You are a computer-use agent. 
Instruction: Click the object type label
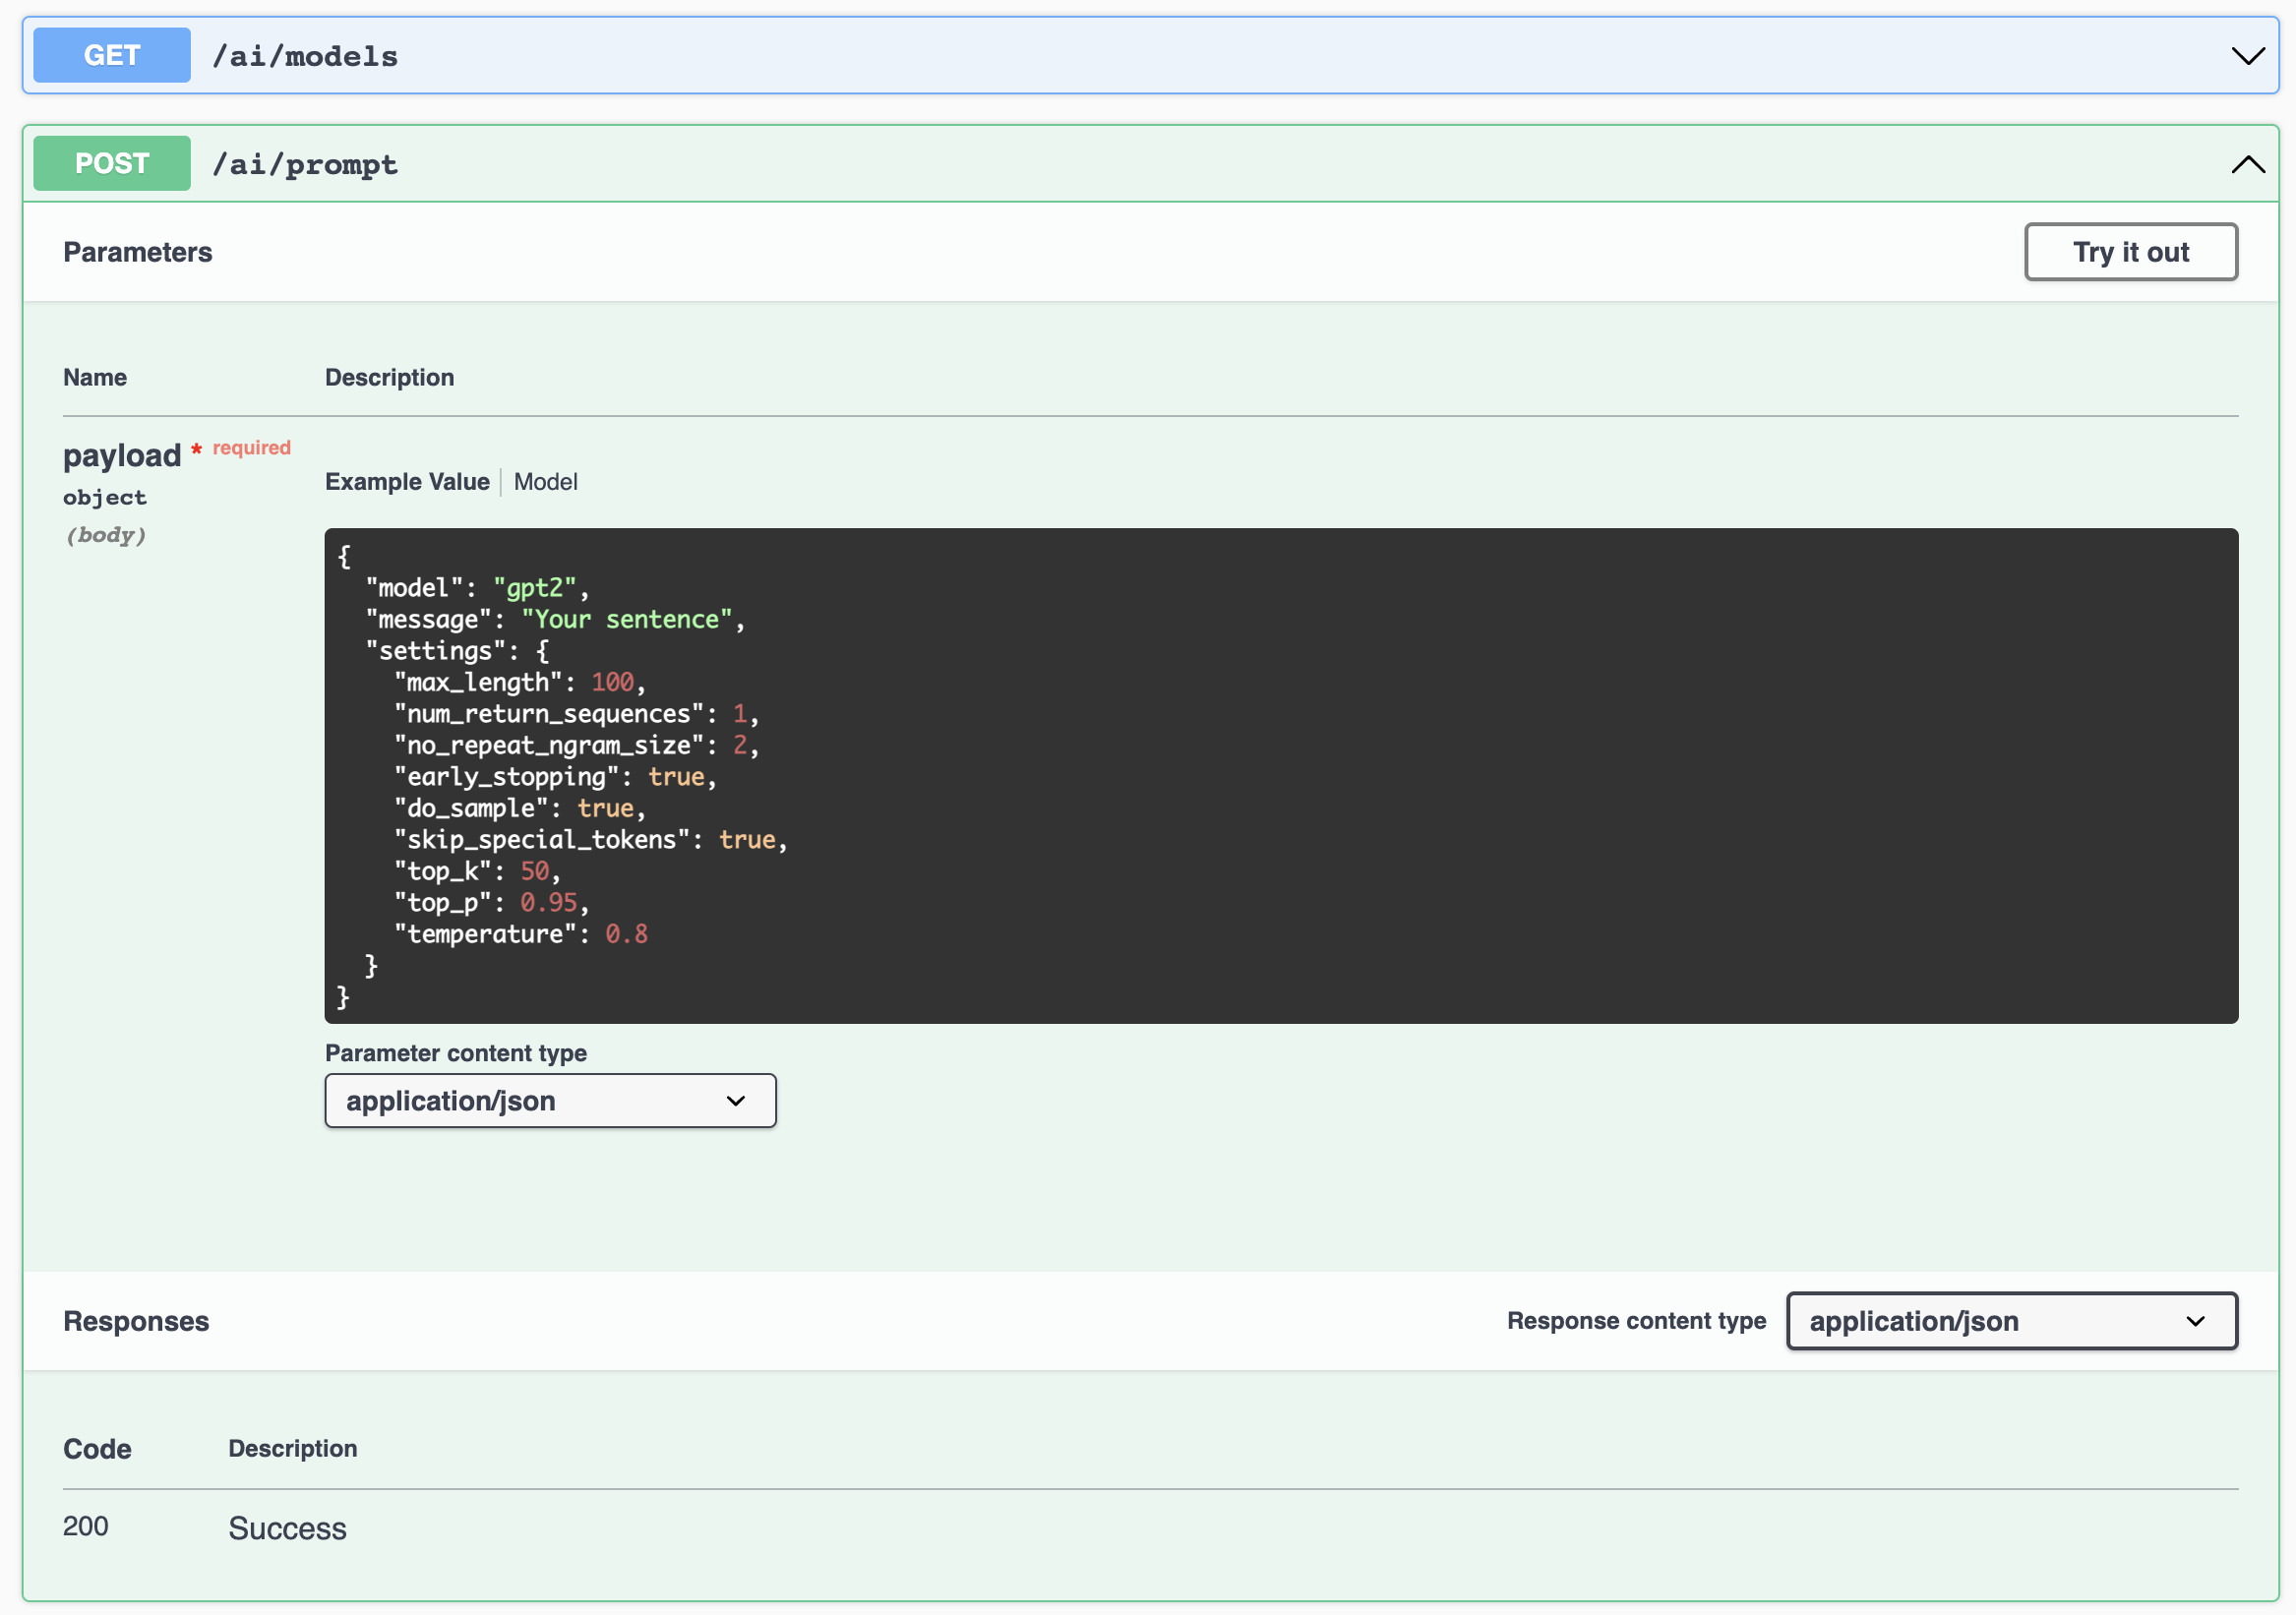105,498
